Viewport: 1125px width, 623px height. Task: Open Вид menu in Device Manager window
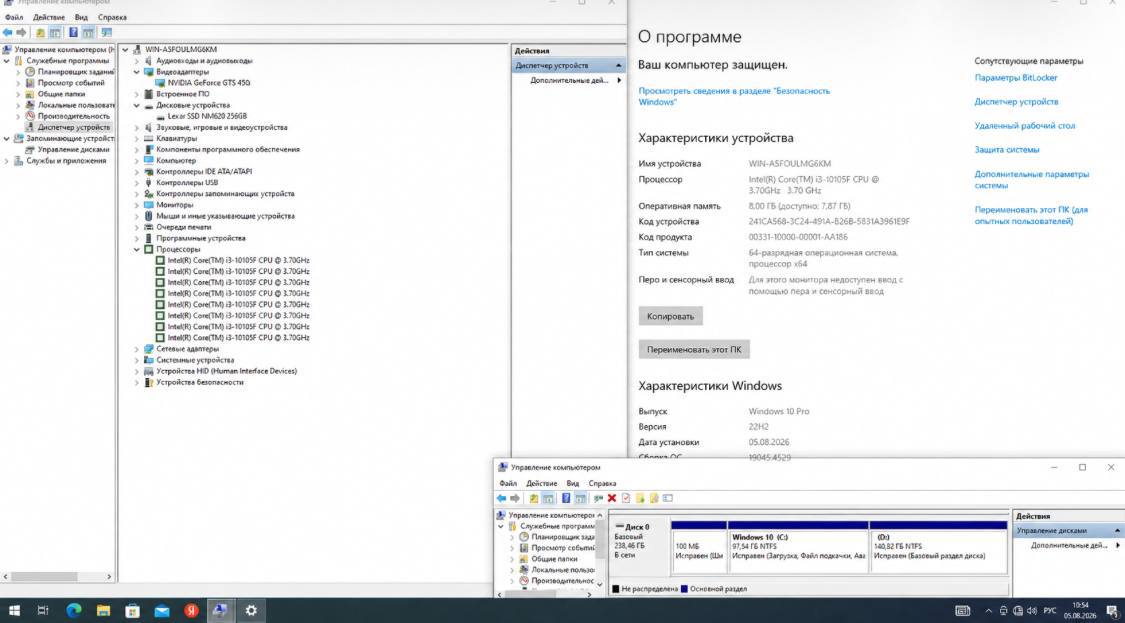(x=81, y=17)
